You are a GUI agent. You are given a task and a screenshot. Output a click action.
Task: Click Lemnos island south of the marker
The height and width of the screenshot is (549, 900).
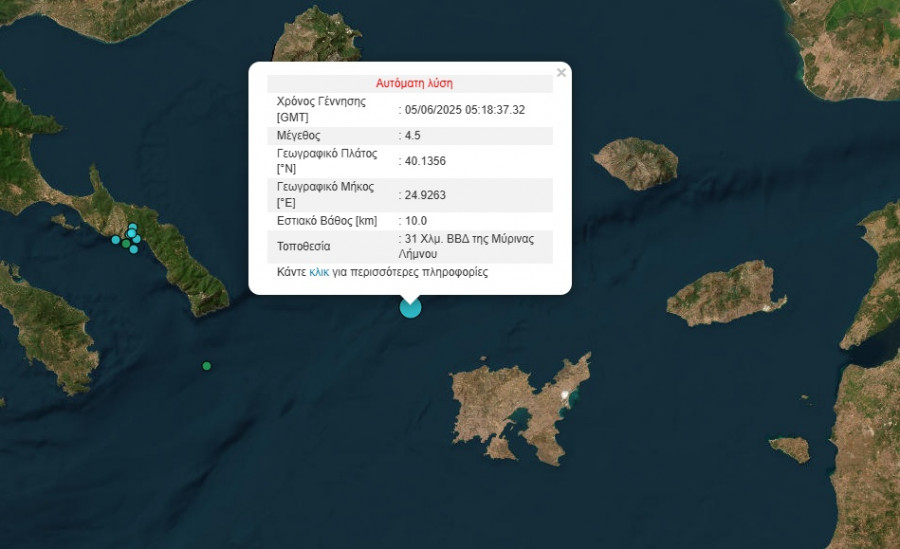tap(520, 410)
